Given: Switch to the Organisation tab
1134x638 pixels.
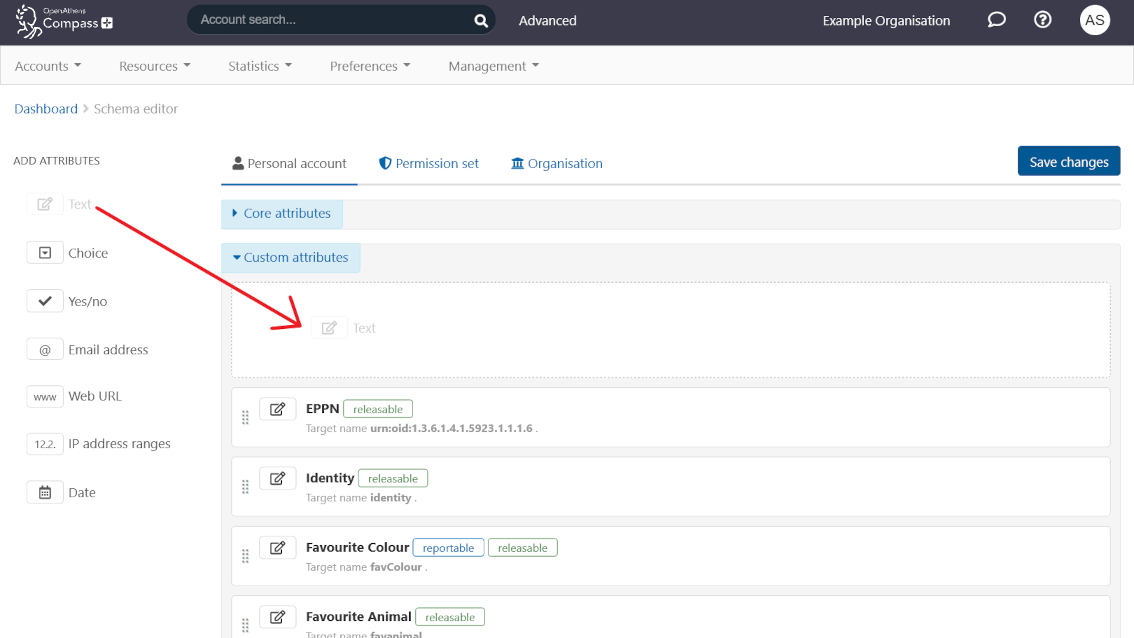Looking at the screenshot, I should pos(557,164).
